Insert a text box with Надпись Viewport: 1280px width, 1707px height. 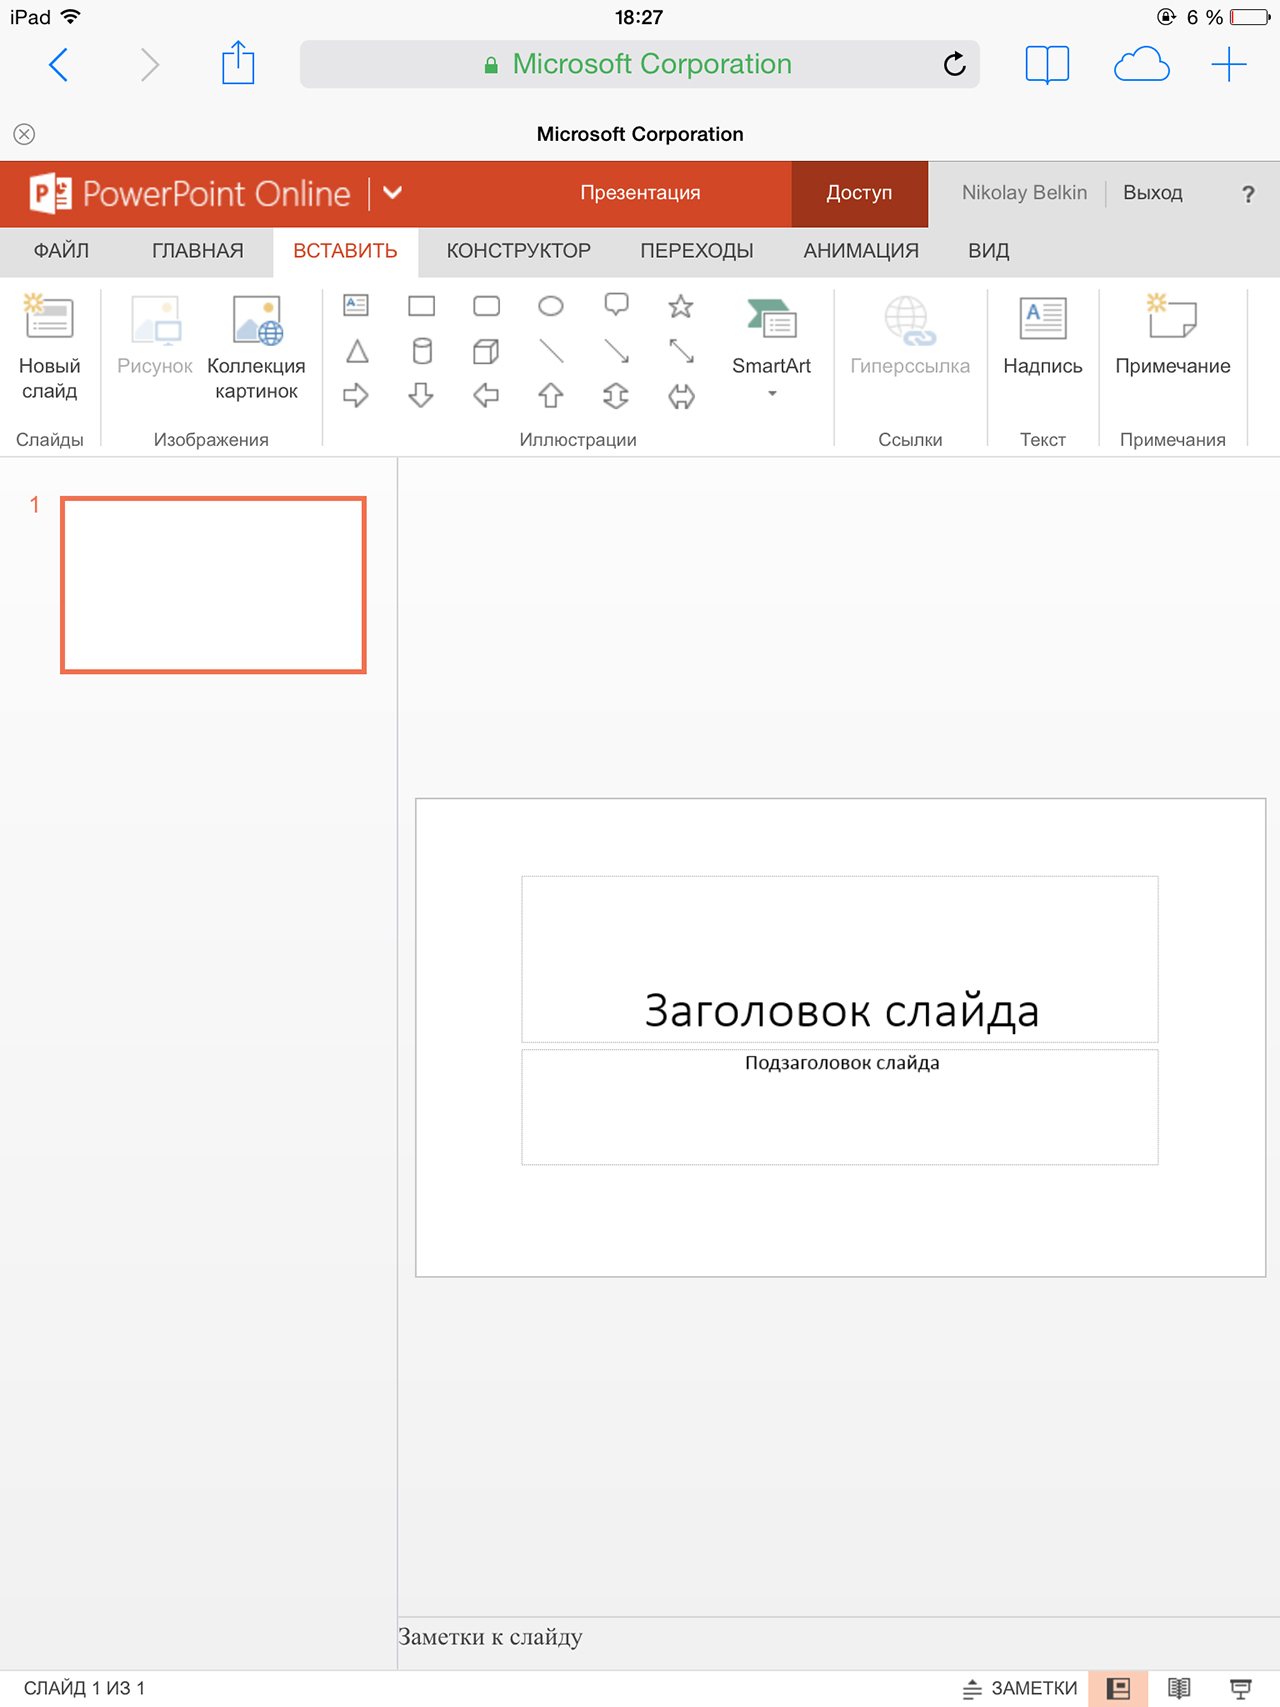coord(1042,336)
